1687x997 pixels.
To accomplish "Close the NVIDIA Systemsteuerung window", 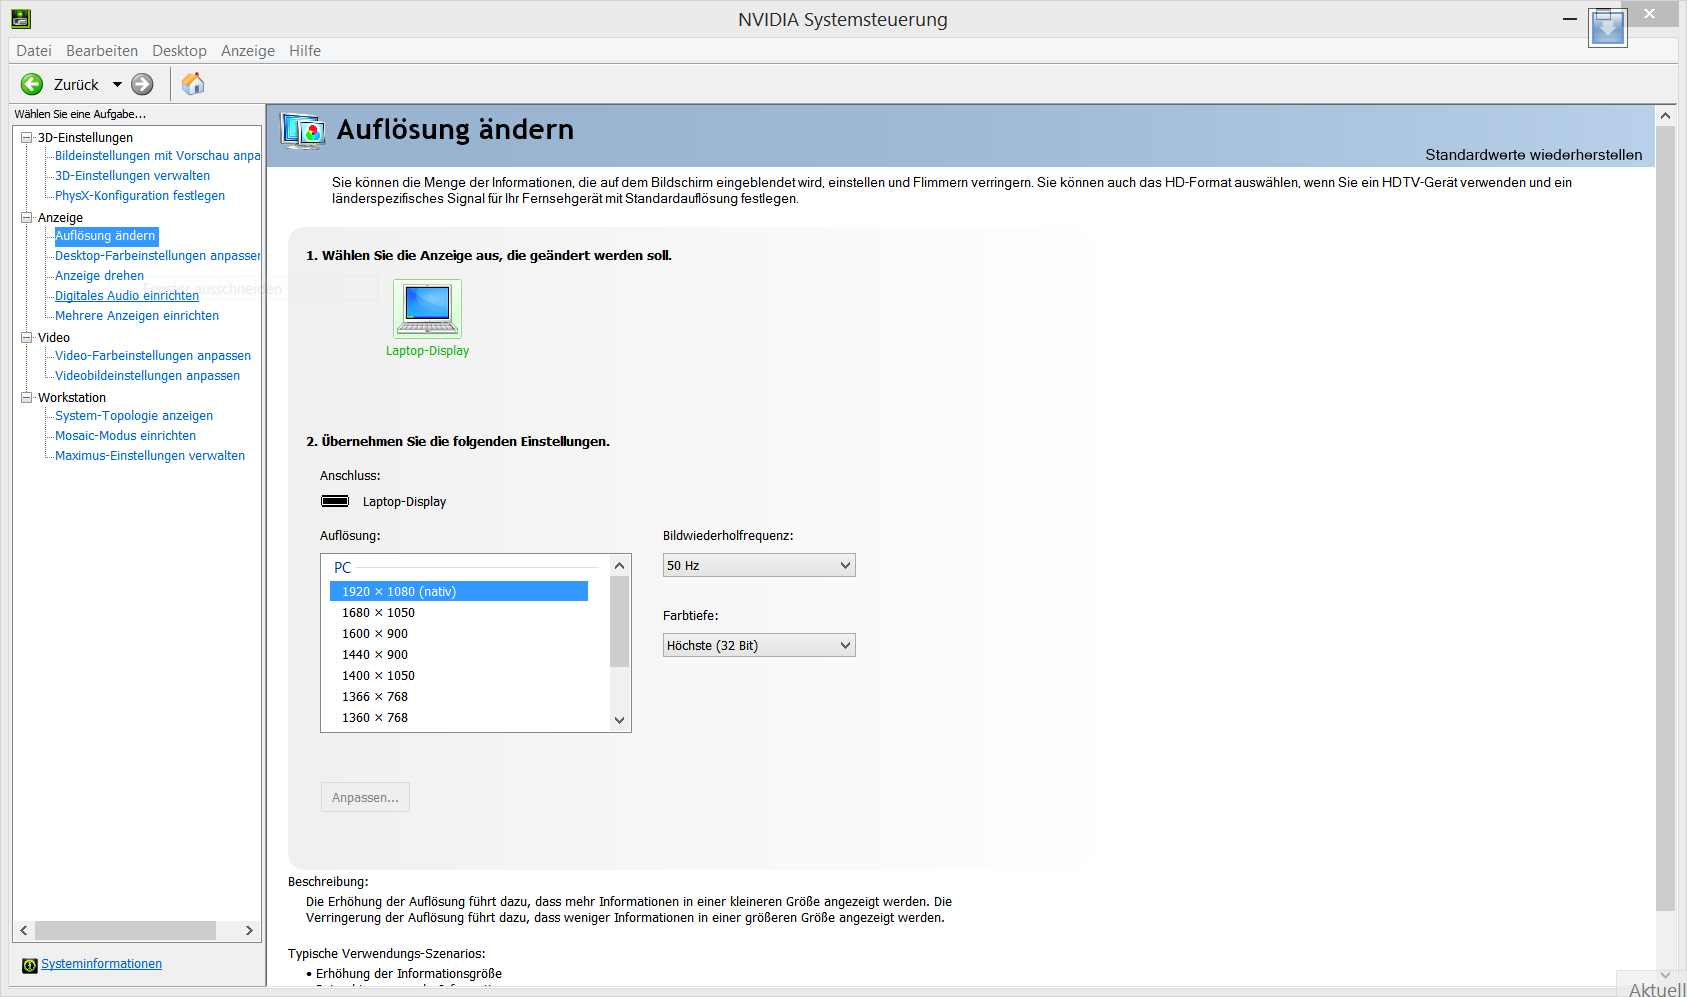I will [1650, 14].
